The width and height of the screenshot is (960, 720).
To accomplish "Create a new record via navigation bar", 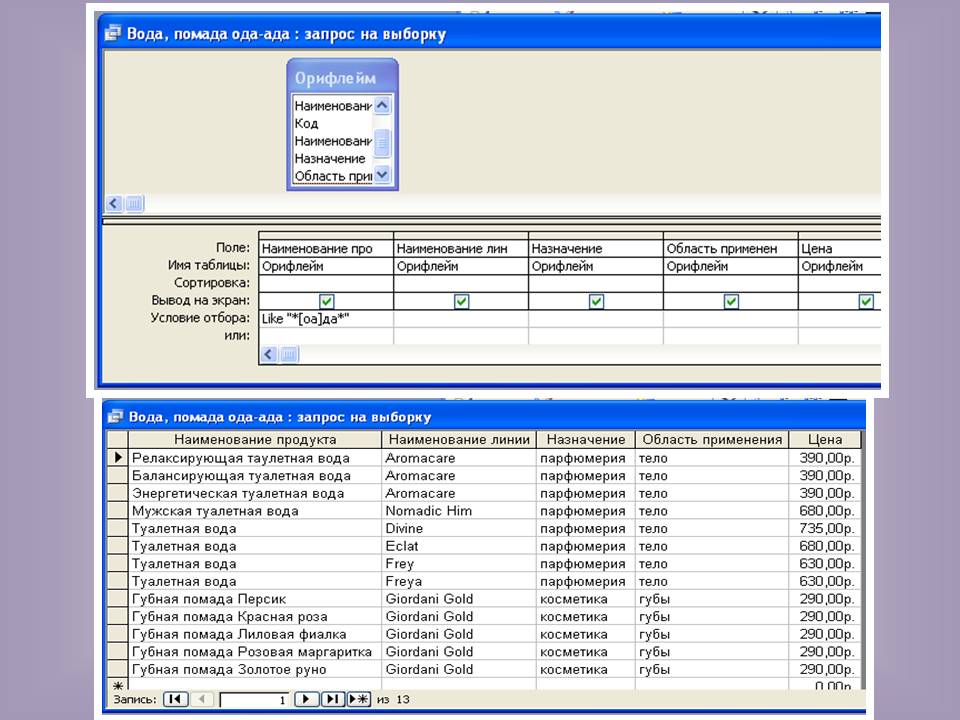I will tap(359, 699).
